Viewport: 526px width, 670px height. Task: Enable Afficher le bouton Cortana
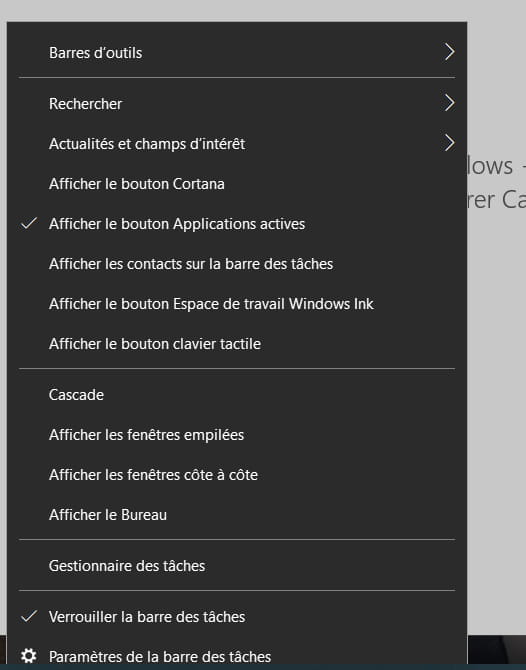pos(237,184)
